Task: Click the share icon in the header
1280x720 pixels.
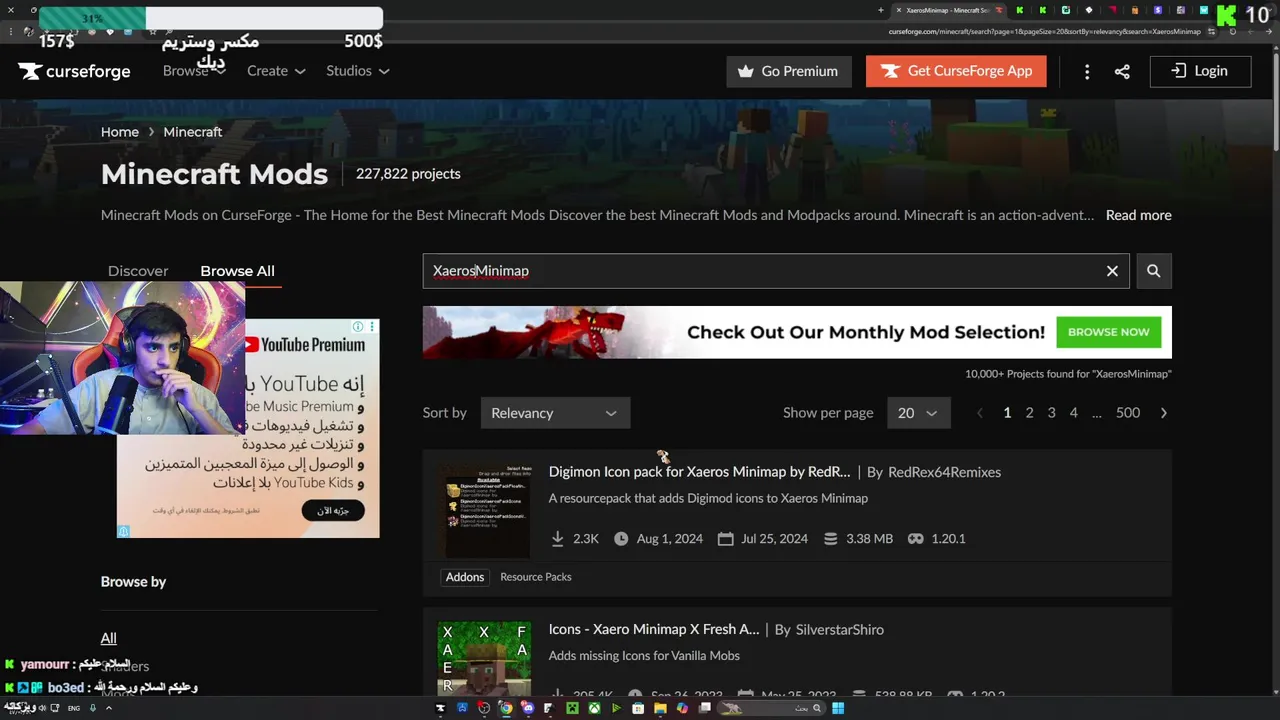Action: (1122, 71)
